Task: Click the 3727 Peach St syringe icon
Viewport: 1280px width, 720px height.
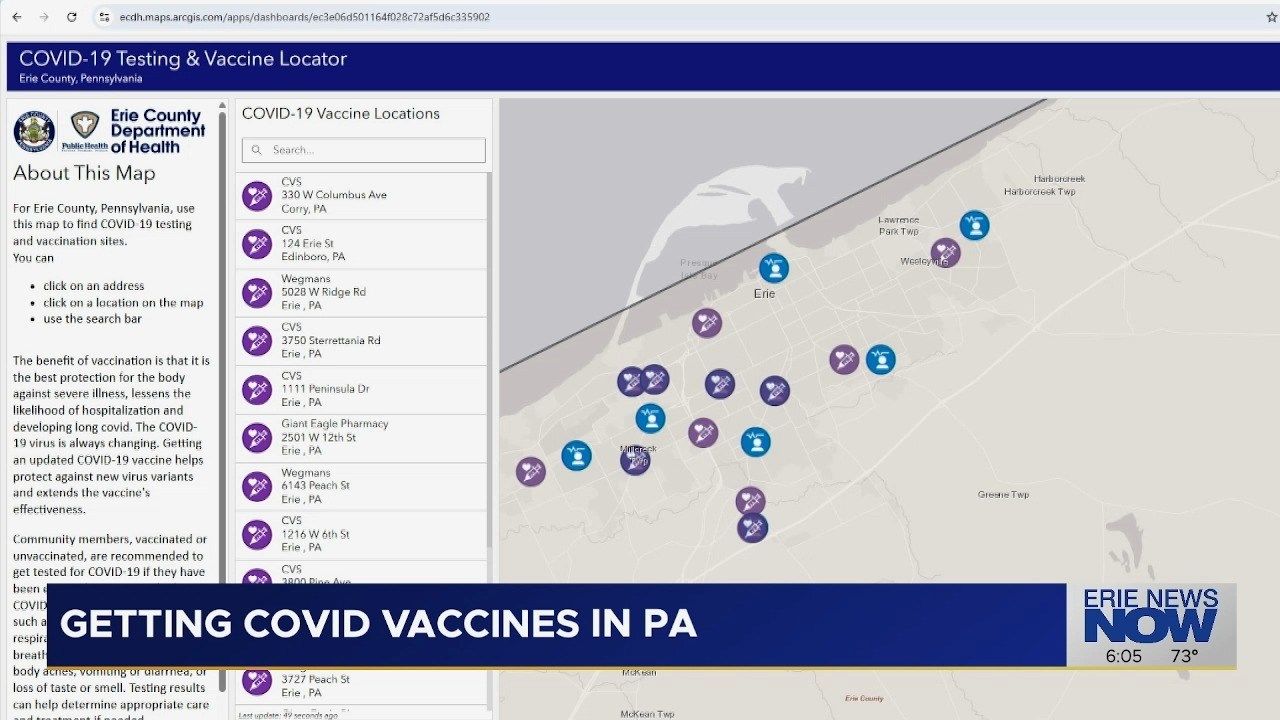Action: coord(257,681)
